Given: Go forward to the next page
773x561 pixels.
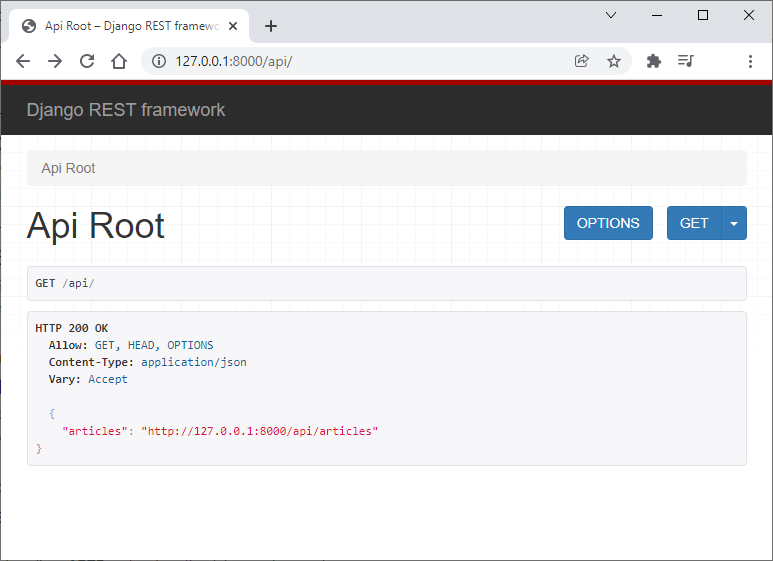Looking at the screenshot, I should point(55,61).
